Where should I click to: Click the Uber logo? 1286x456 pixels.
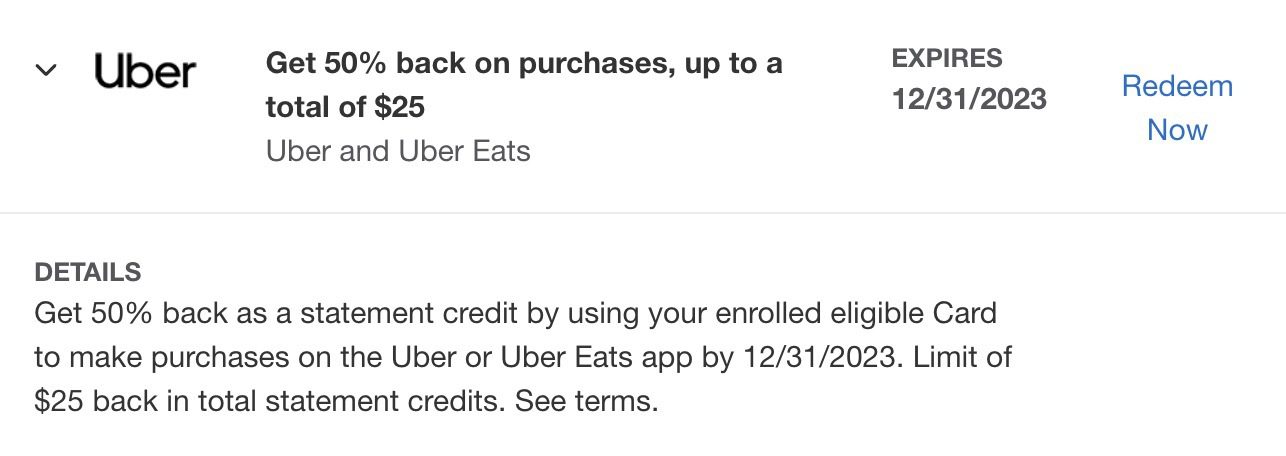click(146, 70)
